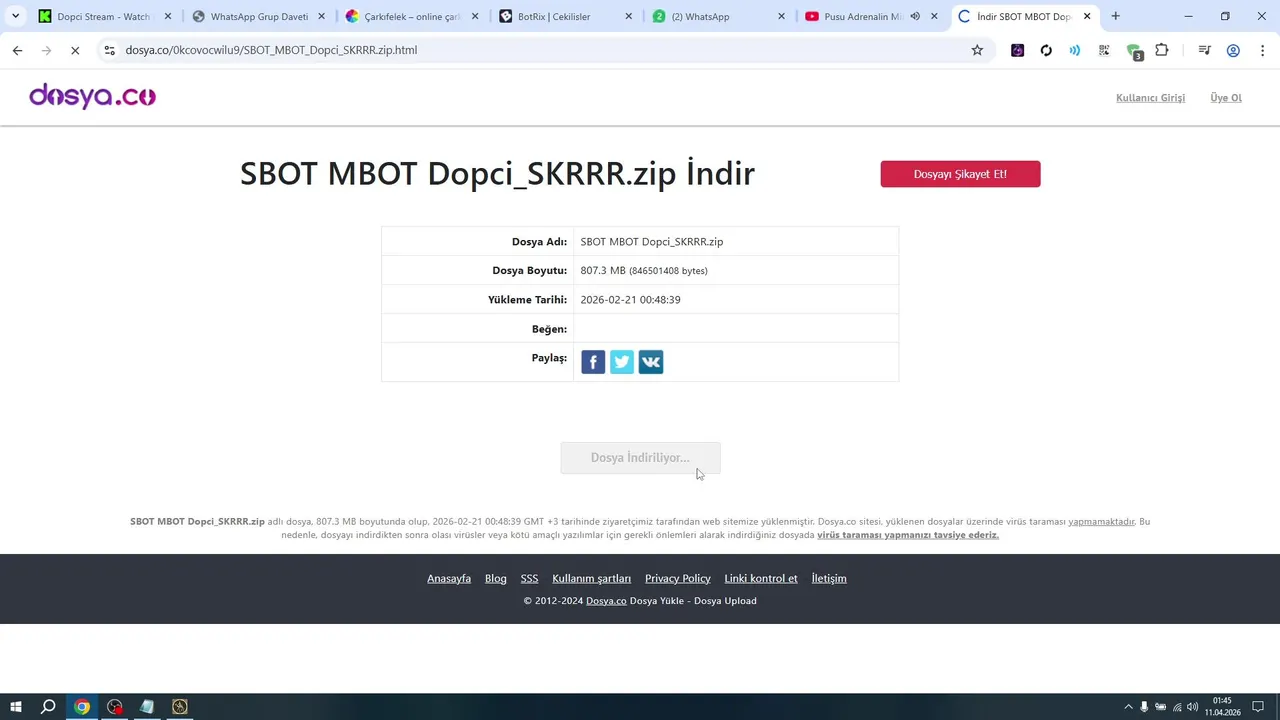
Task: Open Dosya.co link in copyright line
Action: coord(606,601)
